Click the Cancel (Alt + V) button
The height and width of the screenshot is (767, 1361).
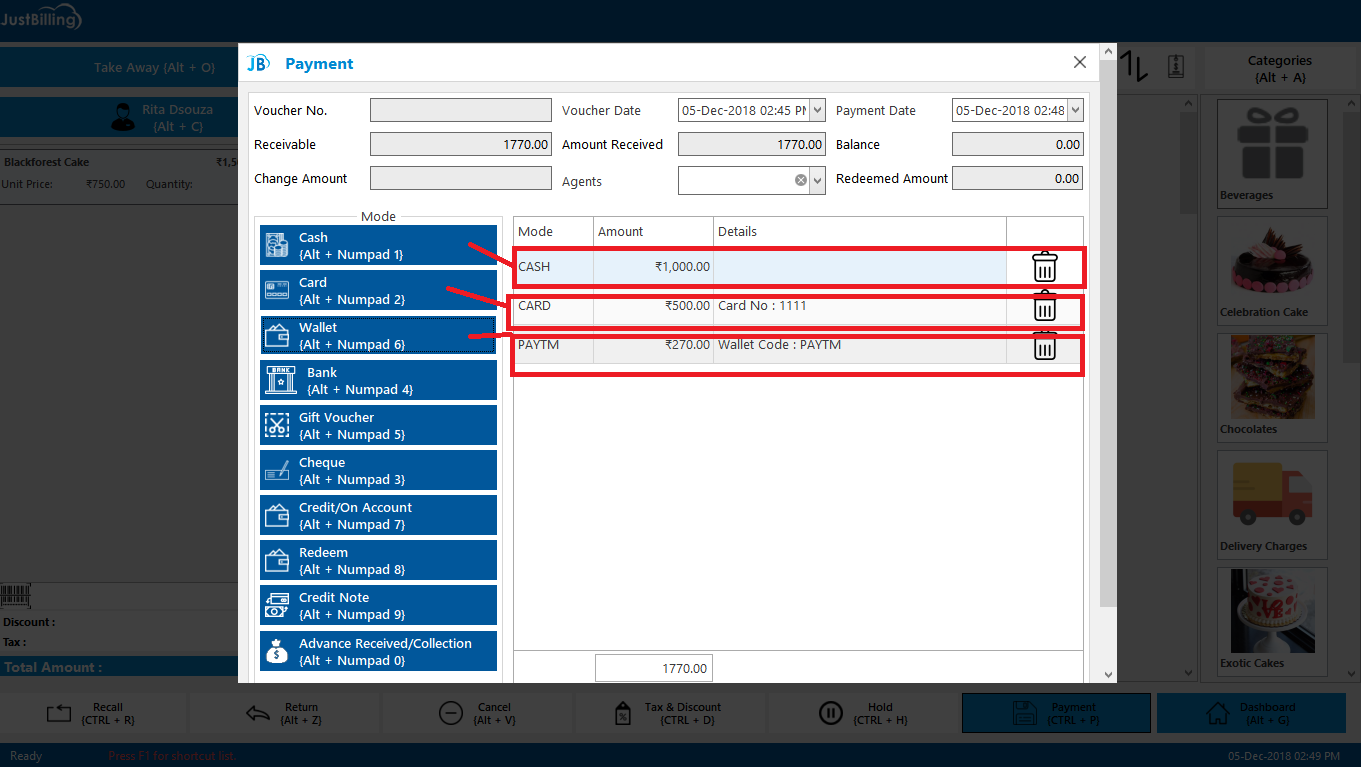477,713
